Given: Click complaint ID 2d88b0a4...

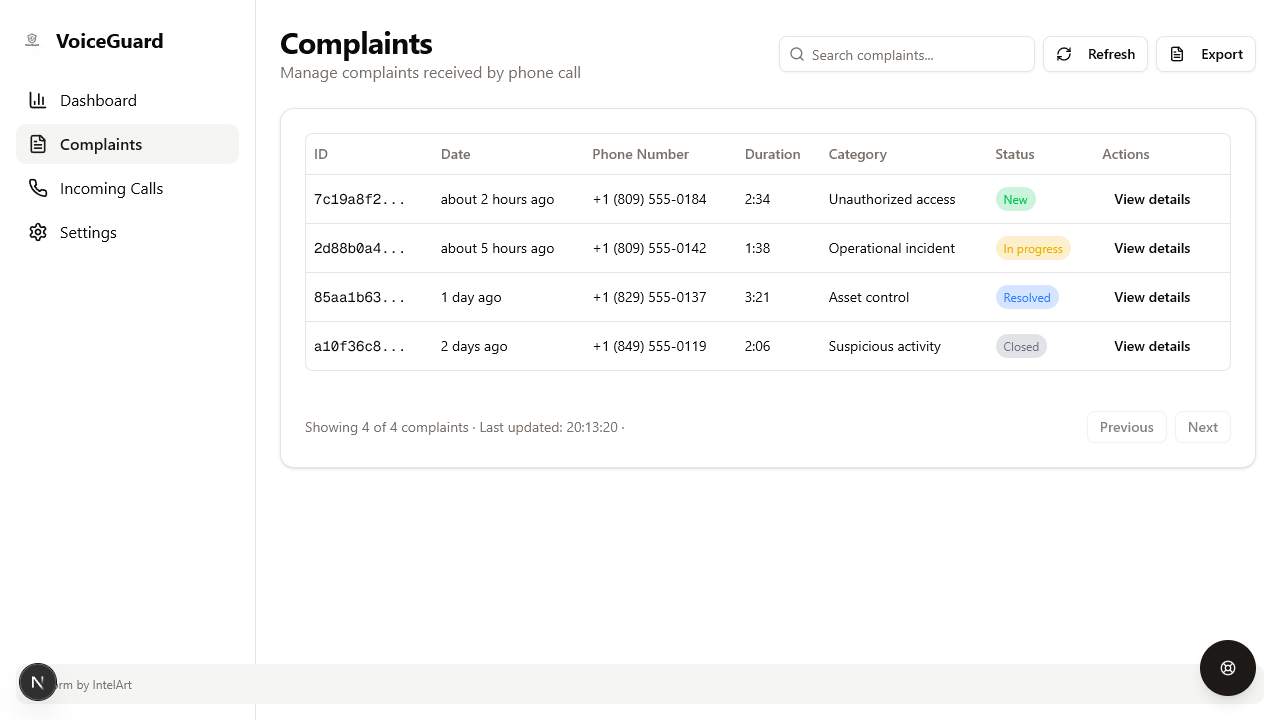Looking at the screenshot, I should point(360,248).
